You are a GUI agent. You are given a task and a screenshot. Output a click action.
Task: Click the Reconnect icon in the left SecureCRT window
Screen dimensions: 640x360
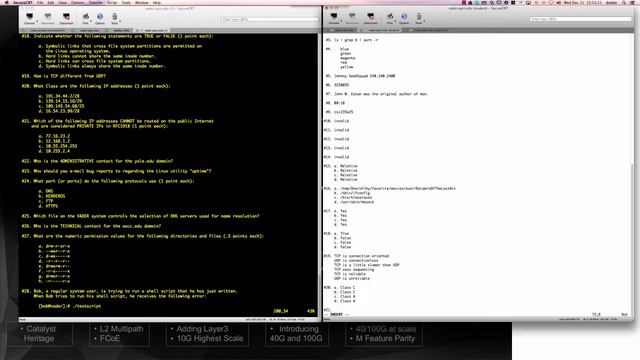[48, 17]
